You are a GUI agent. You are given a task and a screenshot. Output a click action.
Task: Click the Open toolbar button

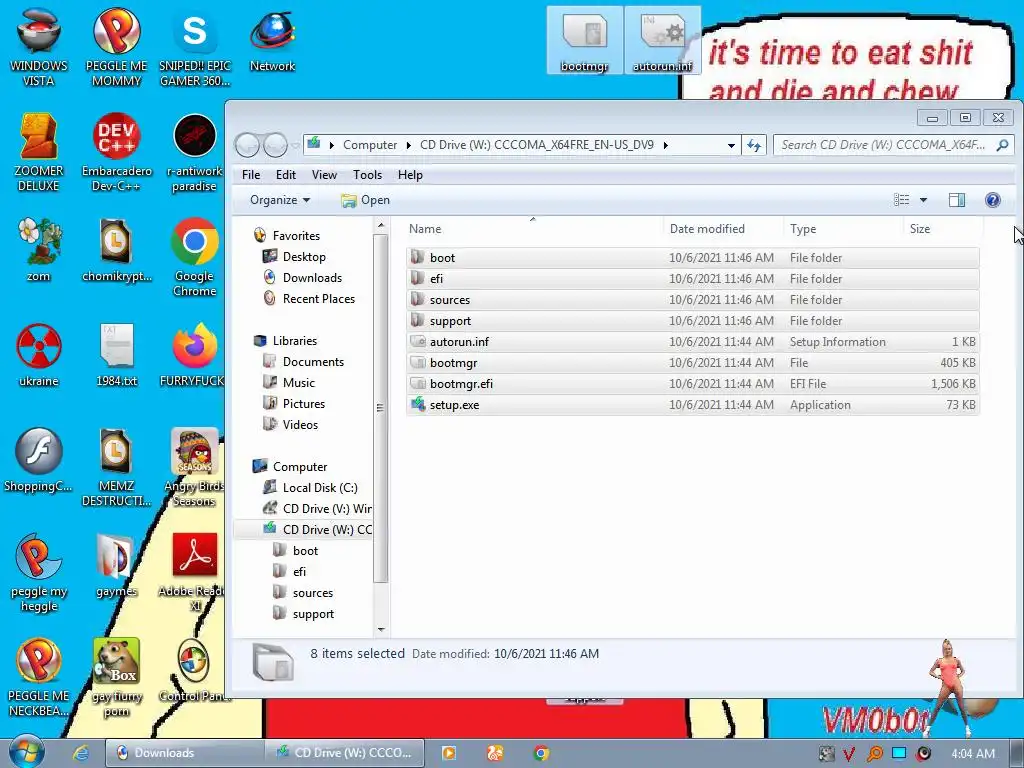(x=366, y=200)
